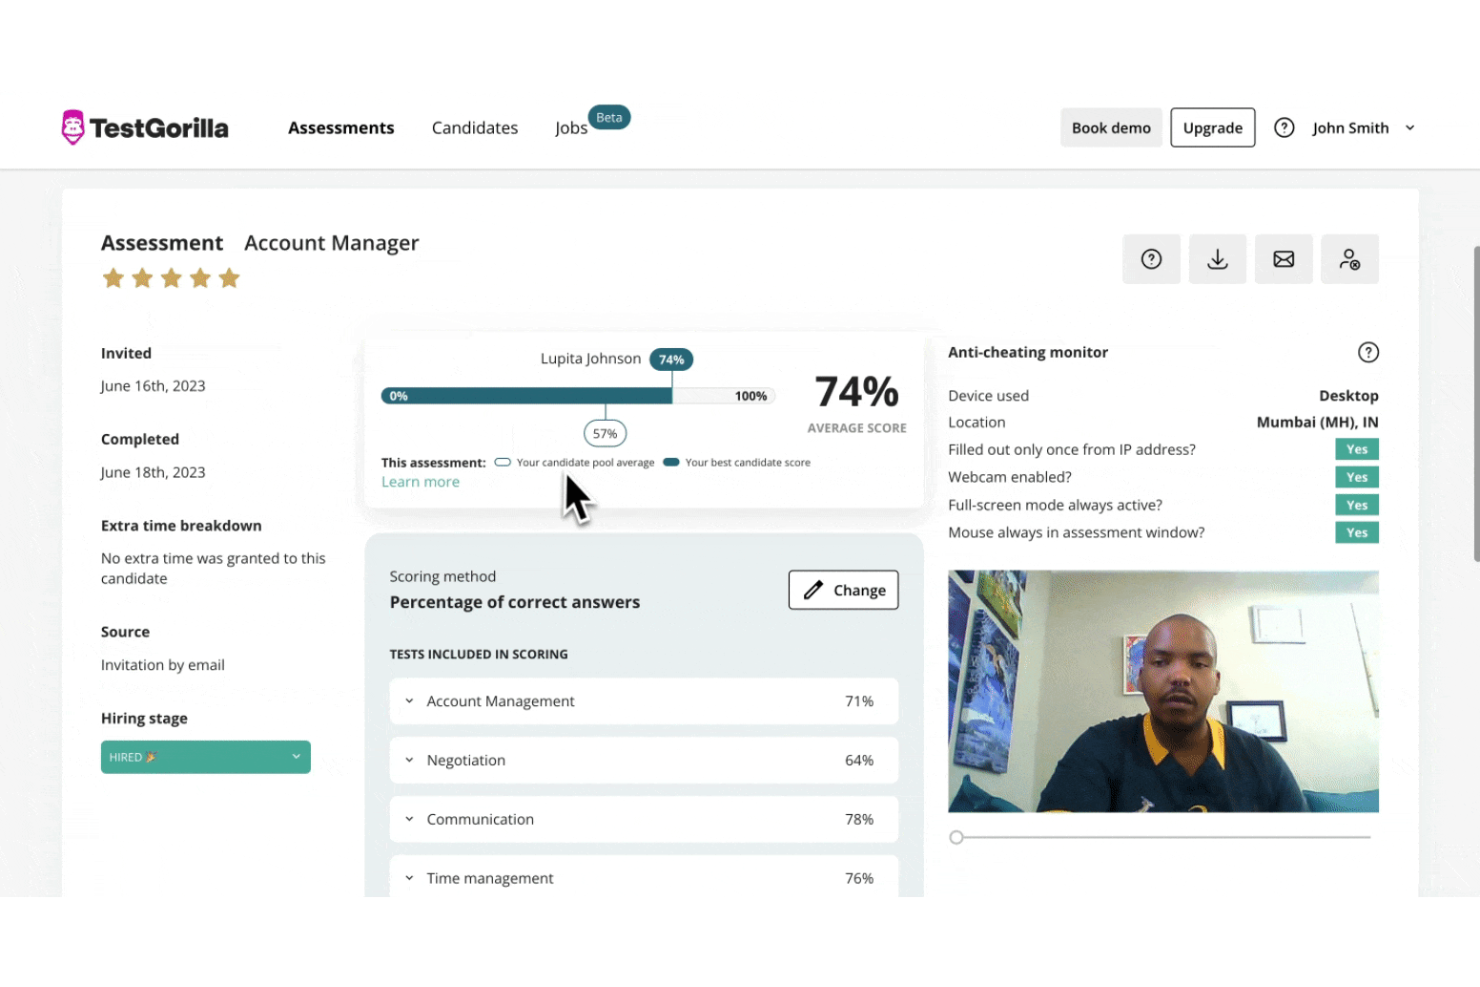
Task: Click 'Percentage of correct answers' text
Action: 514,602
